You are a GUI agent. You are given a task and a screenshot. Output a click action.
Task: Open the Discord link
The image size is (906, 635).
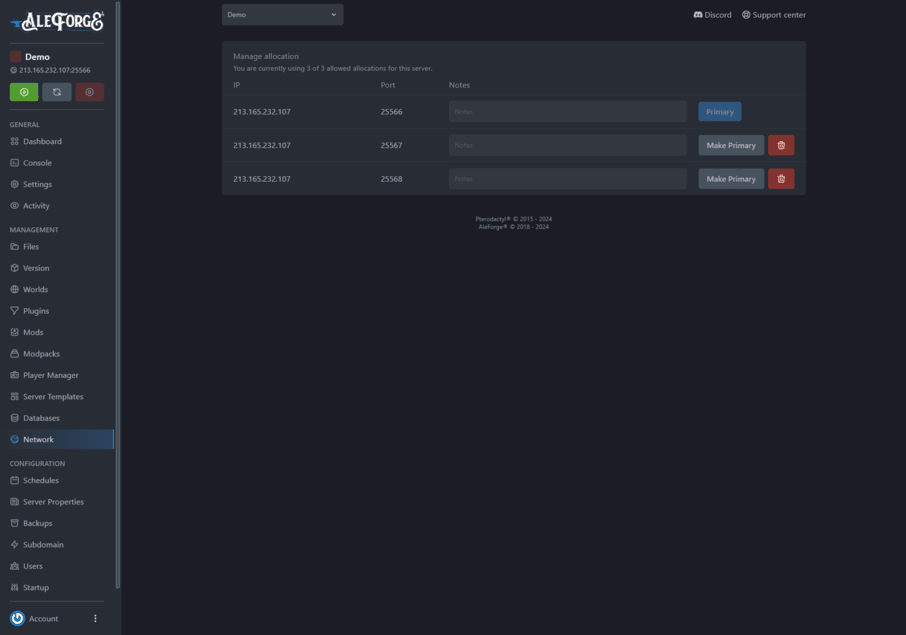coord(712,15)
